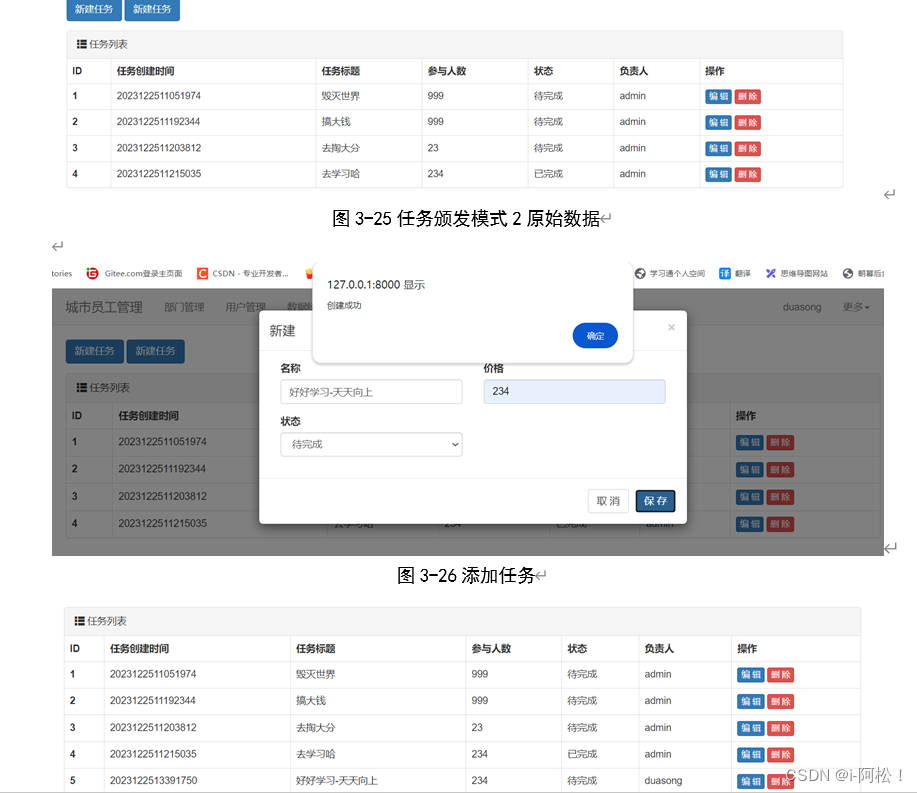
Task: Click 确定 on the 创建成功 alert
Action: [595, 335]
